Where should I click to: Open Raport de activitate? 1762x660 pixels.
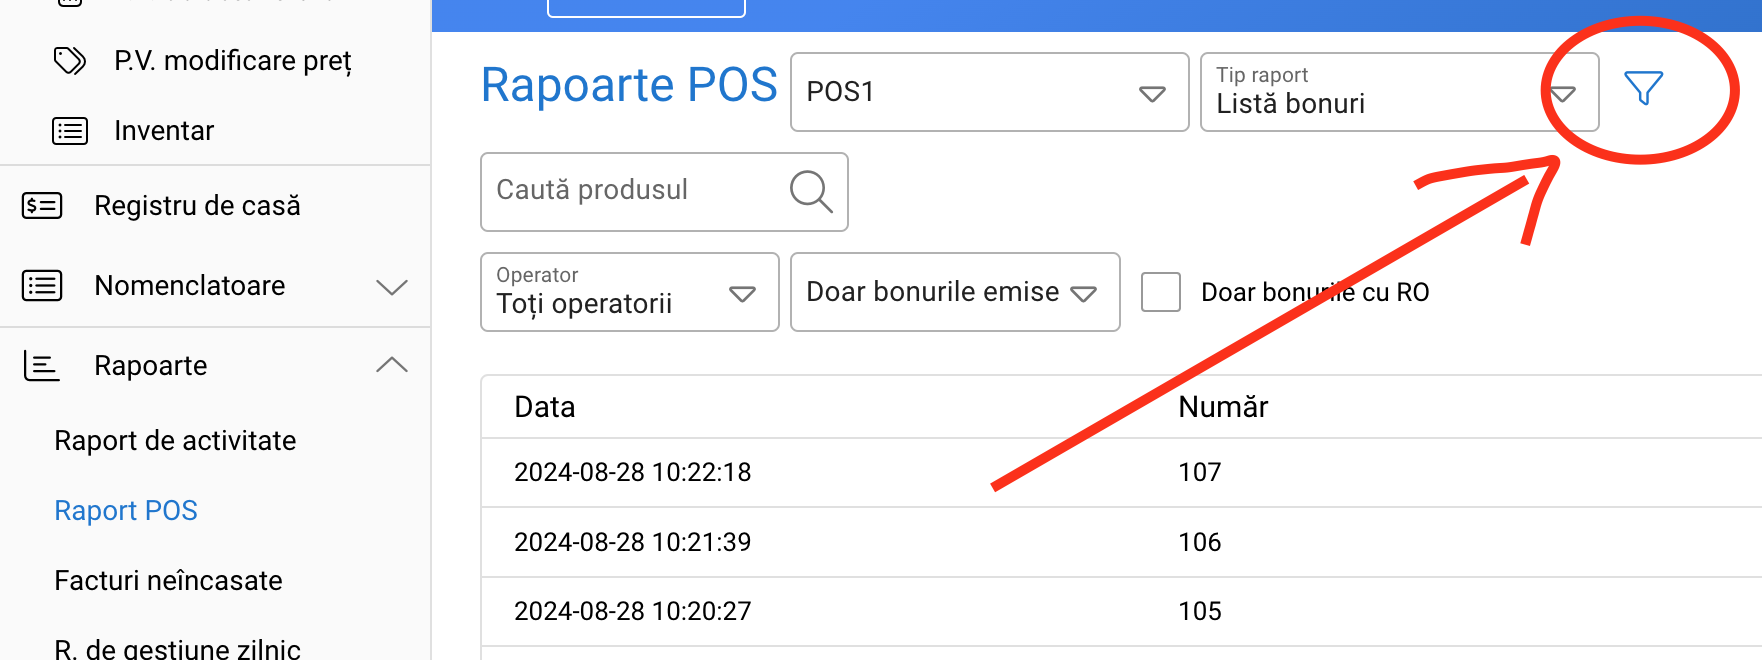click(175, 441)
